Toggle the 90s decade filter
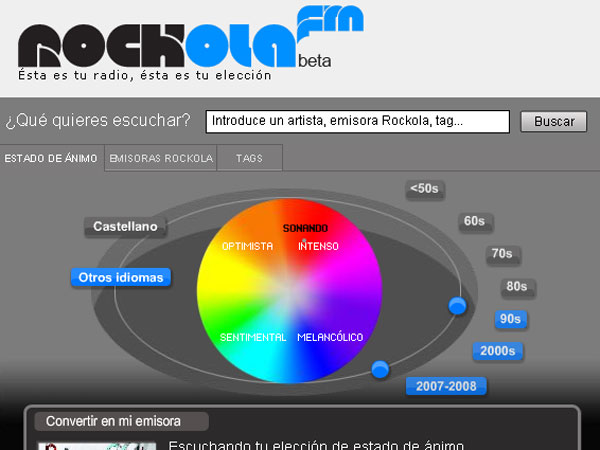600x450 pixels. (x=511, y=319)
